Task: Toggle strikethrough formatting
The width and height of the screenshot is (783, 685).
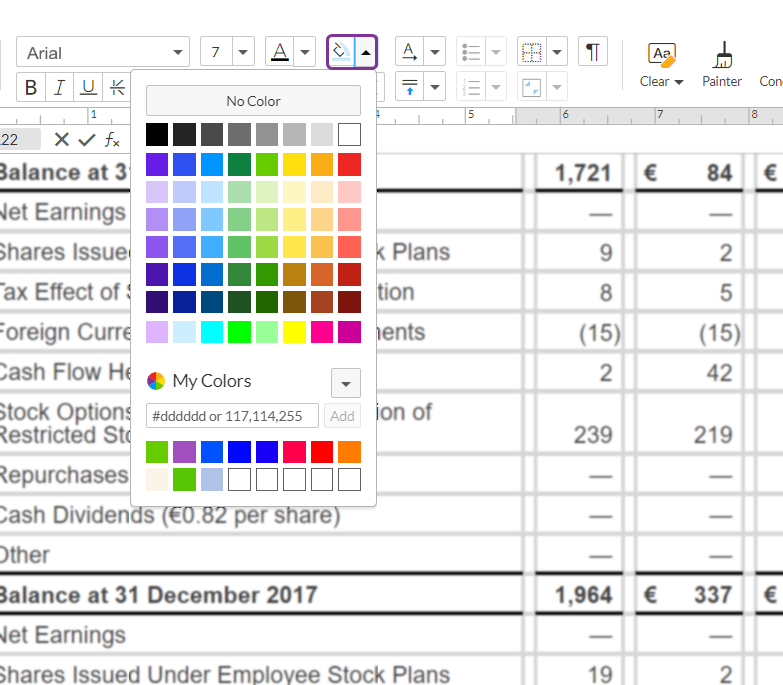Action: pos(117,87)
